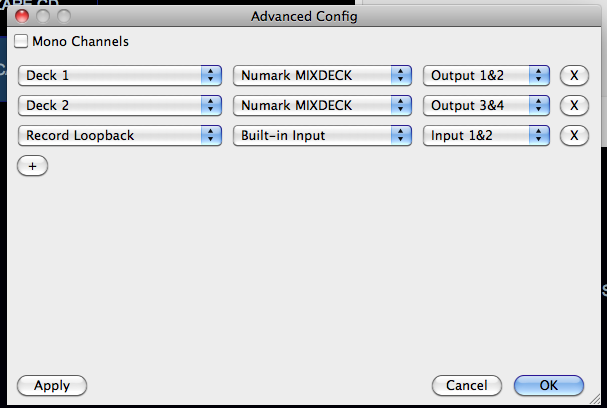Open Deck 2 Numark MIXDECK device dropdown
607x408 pixels.
[x=322, y=105]
